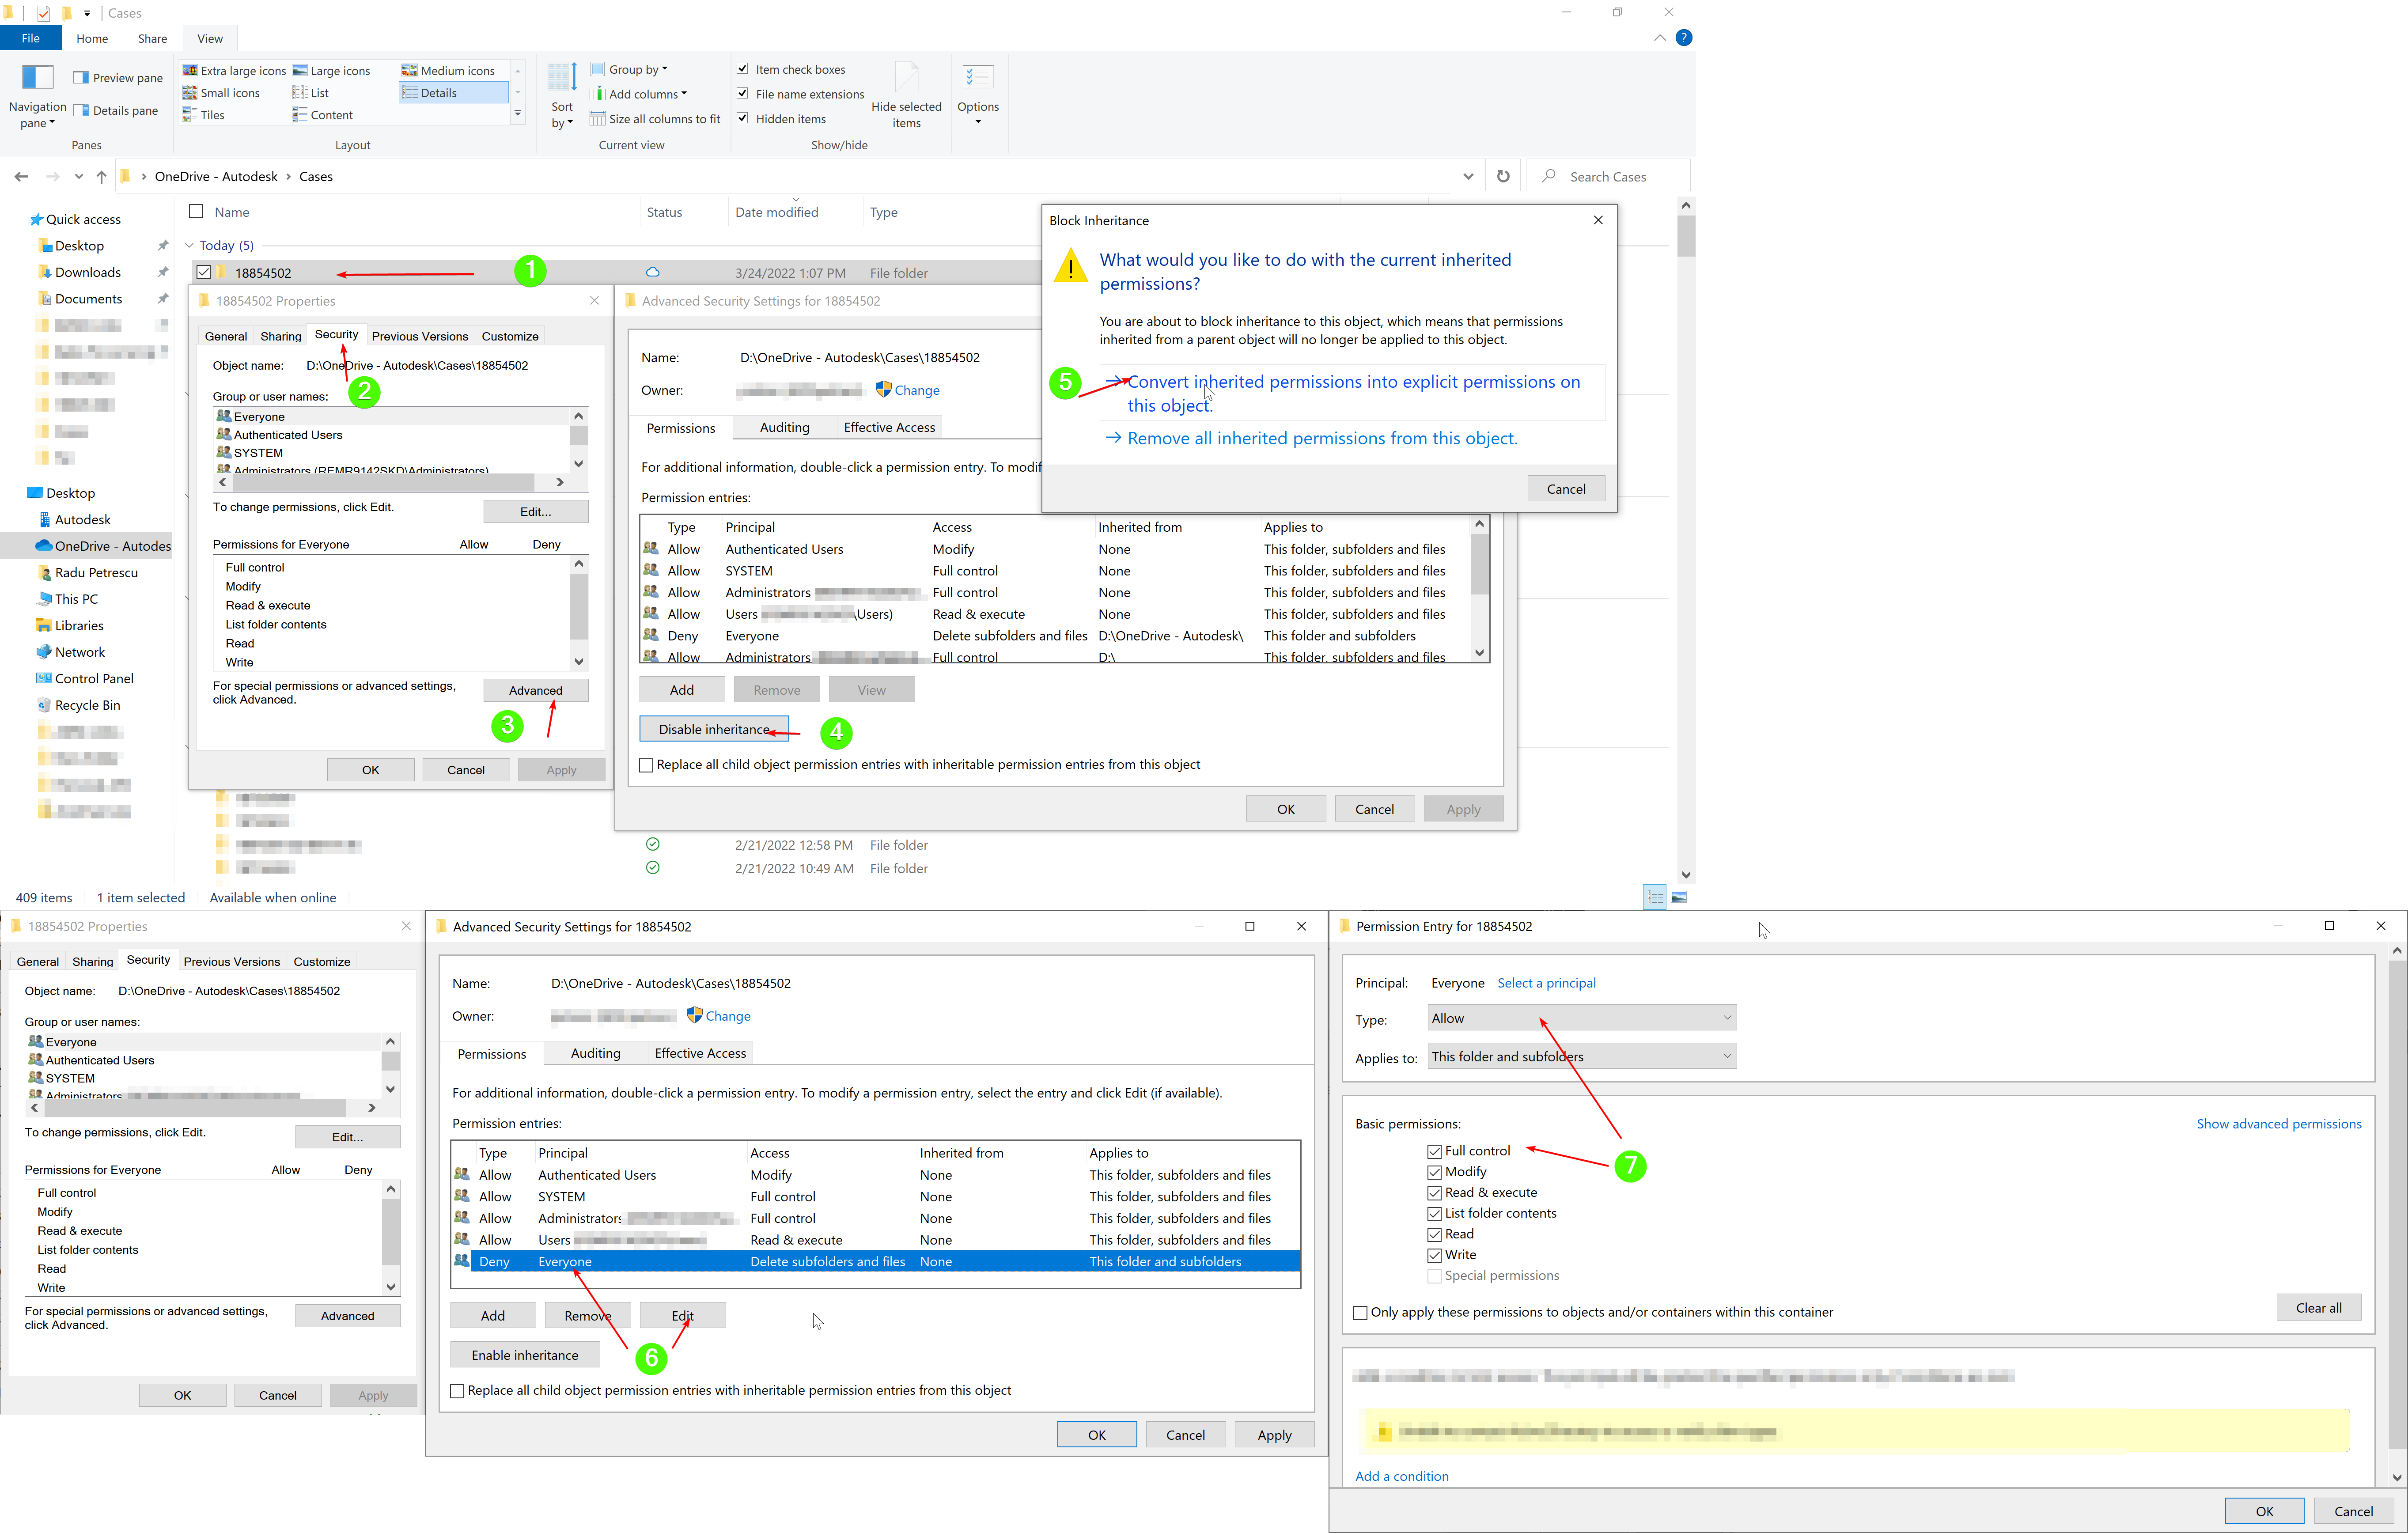Go up one folder level with Up arrow
Screen dimensions: 2408x1533
pyautogui.click(x=101, y=177)
